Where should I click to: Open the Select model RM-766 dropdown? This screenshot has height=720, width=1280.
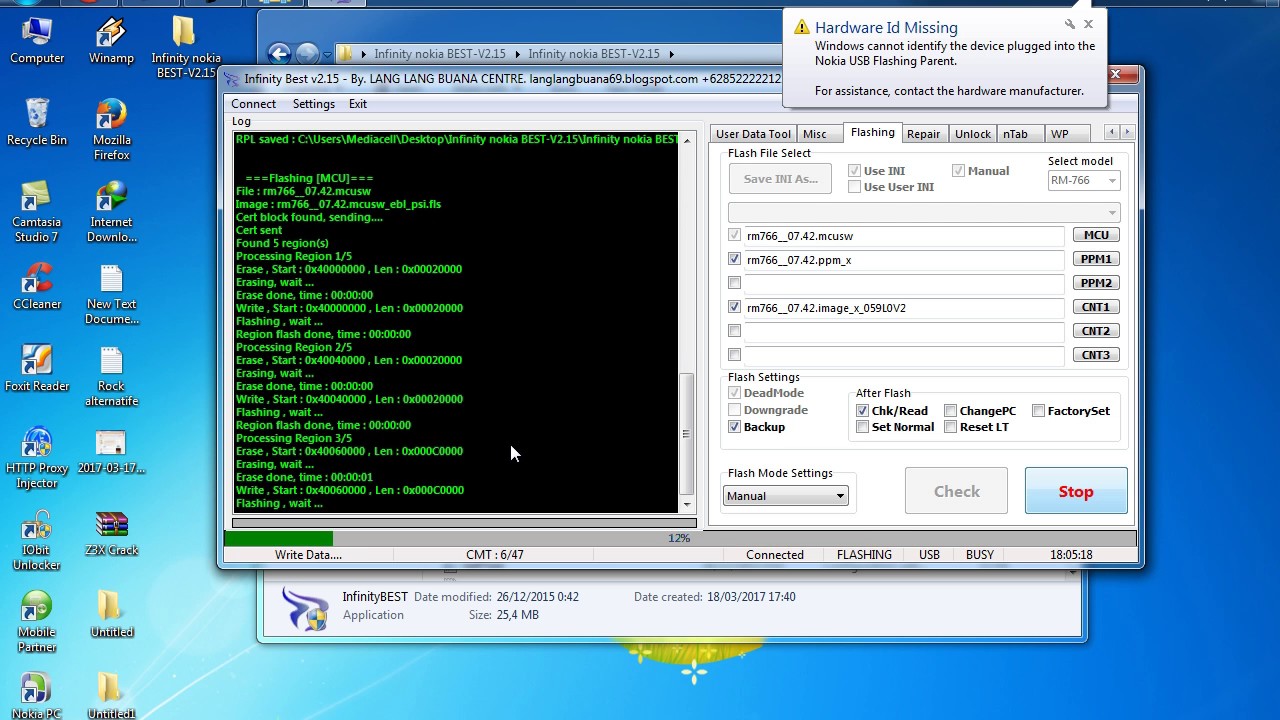pyautogui.click(x=1084, y=181)
